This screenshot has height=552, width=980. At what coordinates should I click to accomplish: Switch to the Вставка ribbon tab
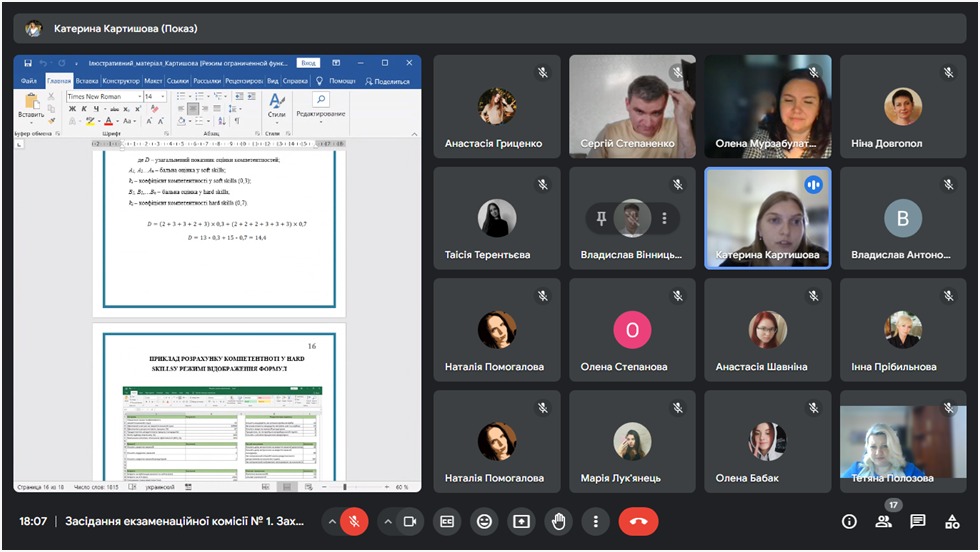tap(87, 81)
